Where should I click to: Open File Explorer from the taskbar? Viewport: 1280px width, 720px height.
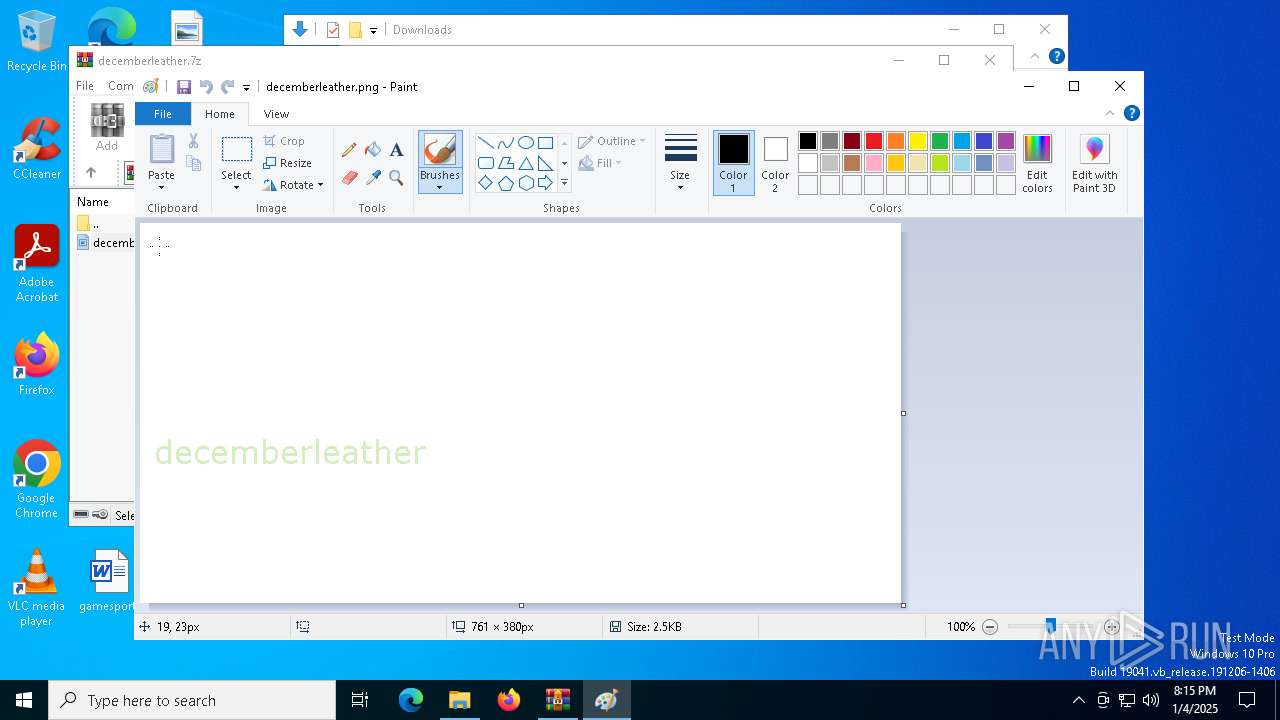(460, 700)
